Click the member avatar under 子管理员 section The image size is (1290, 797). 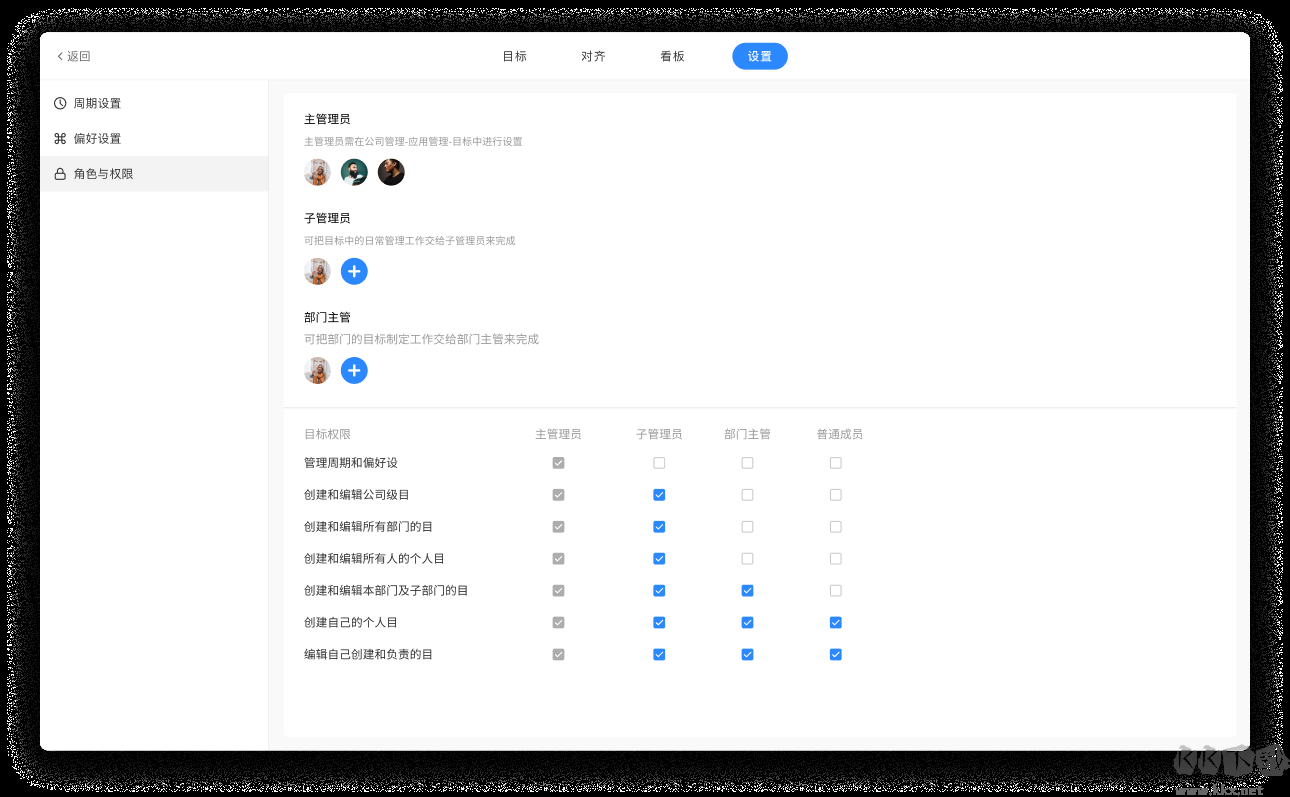coord(317,271)
